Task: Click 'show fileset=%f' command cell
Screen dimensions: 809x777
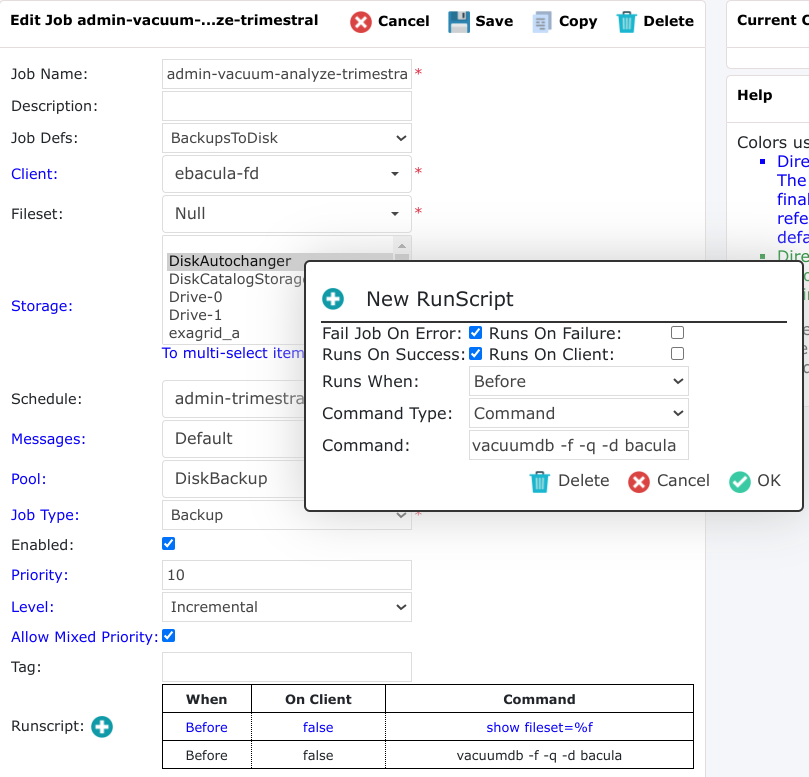Action: (x=539, y=727)
